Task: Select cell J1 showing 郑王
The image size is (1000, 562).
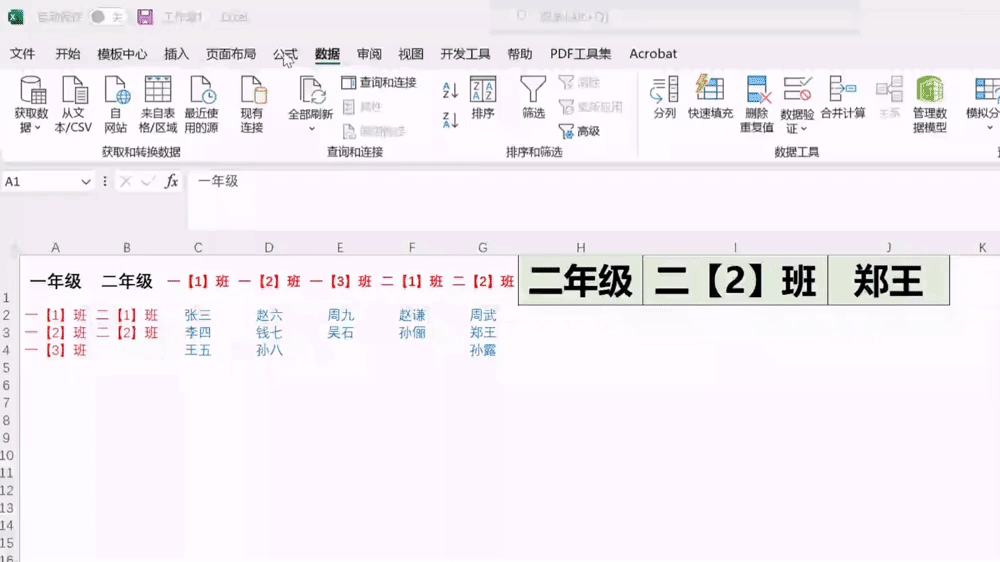Action: pos(888,281)
